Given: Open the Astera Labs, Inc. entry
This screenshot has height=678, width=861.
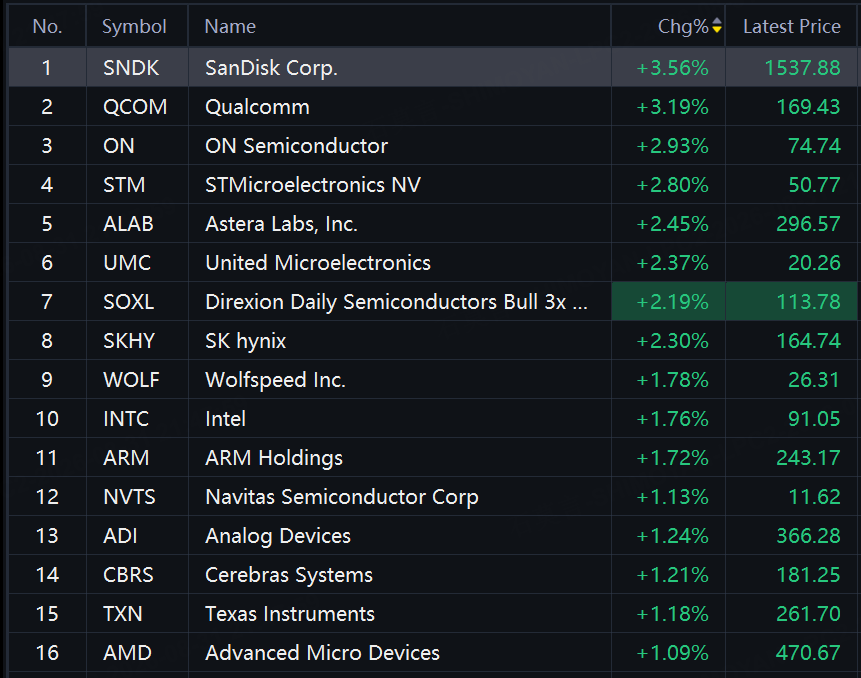Looking at the screenshot, I should coord(281,224).
